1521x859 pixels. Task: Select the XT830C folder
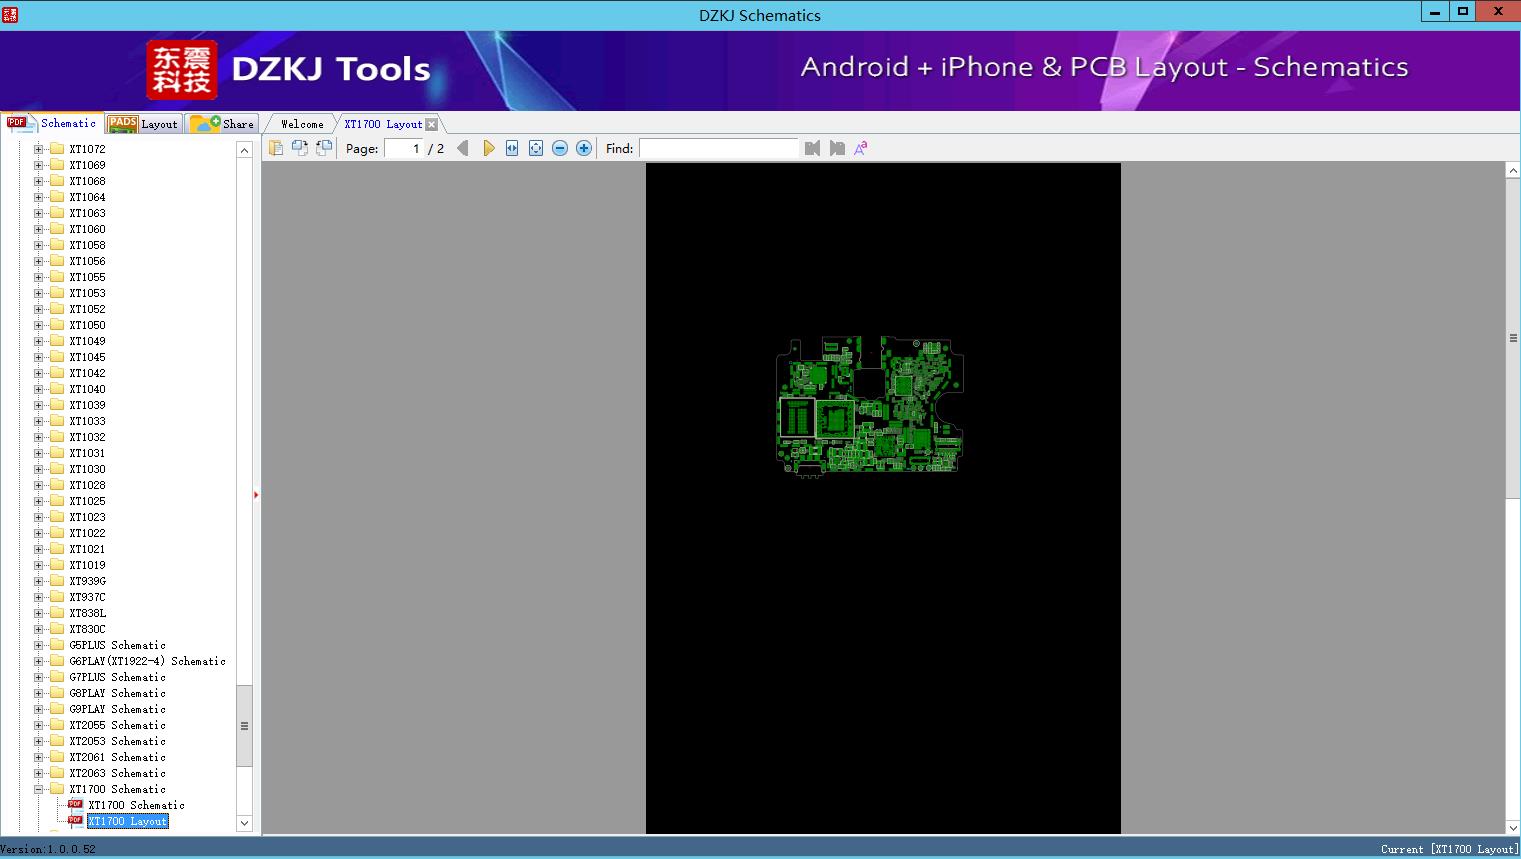pyautogui.click(x=87, y=629)
